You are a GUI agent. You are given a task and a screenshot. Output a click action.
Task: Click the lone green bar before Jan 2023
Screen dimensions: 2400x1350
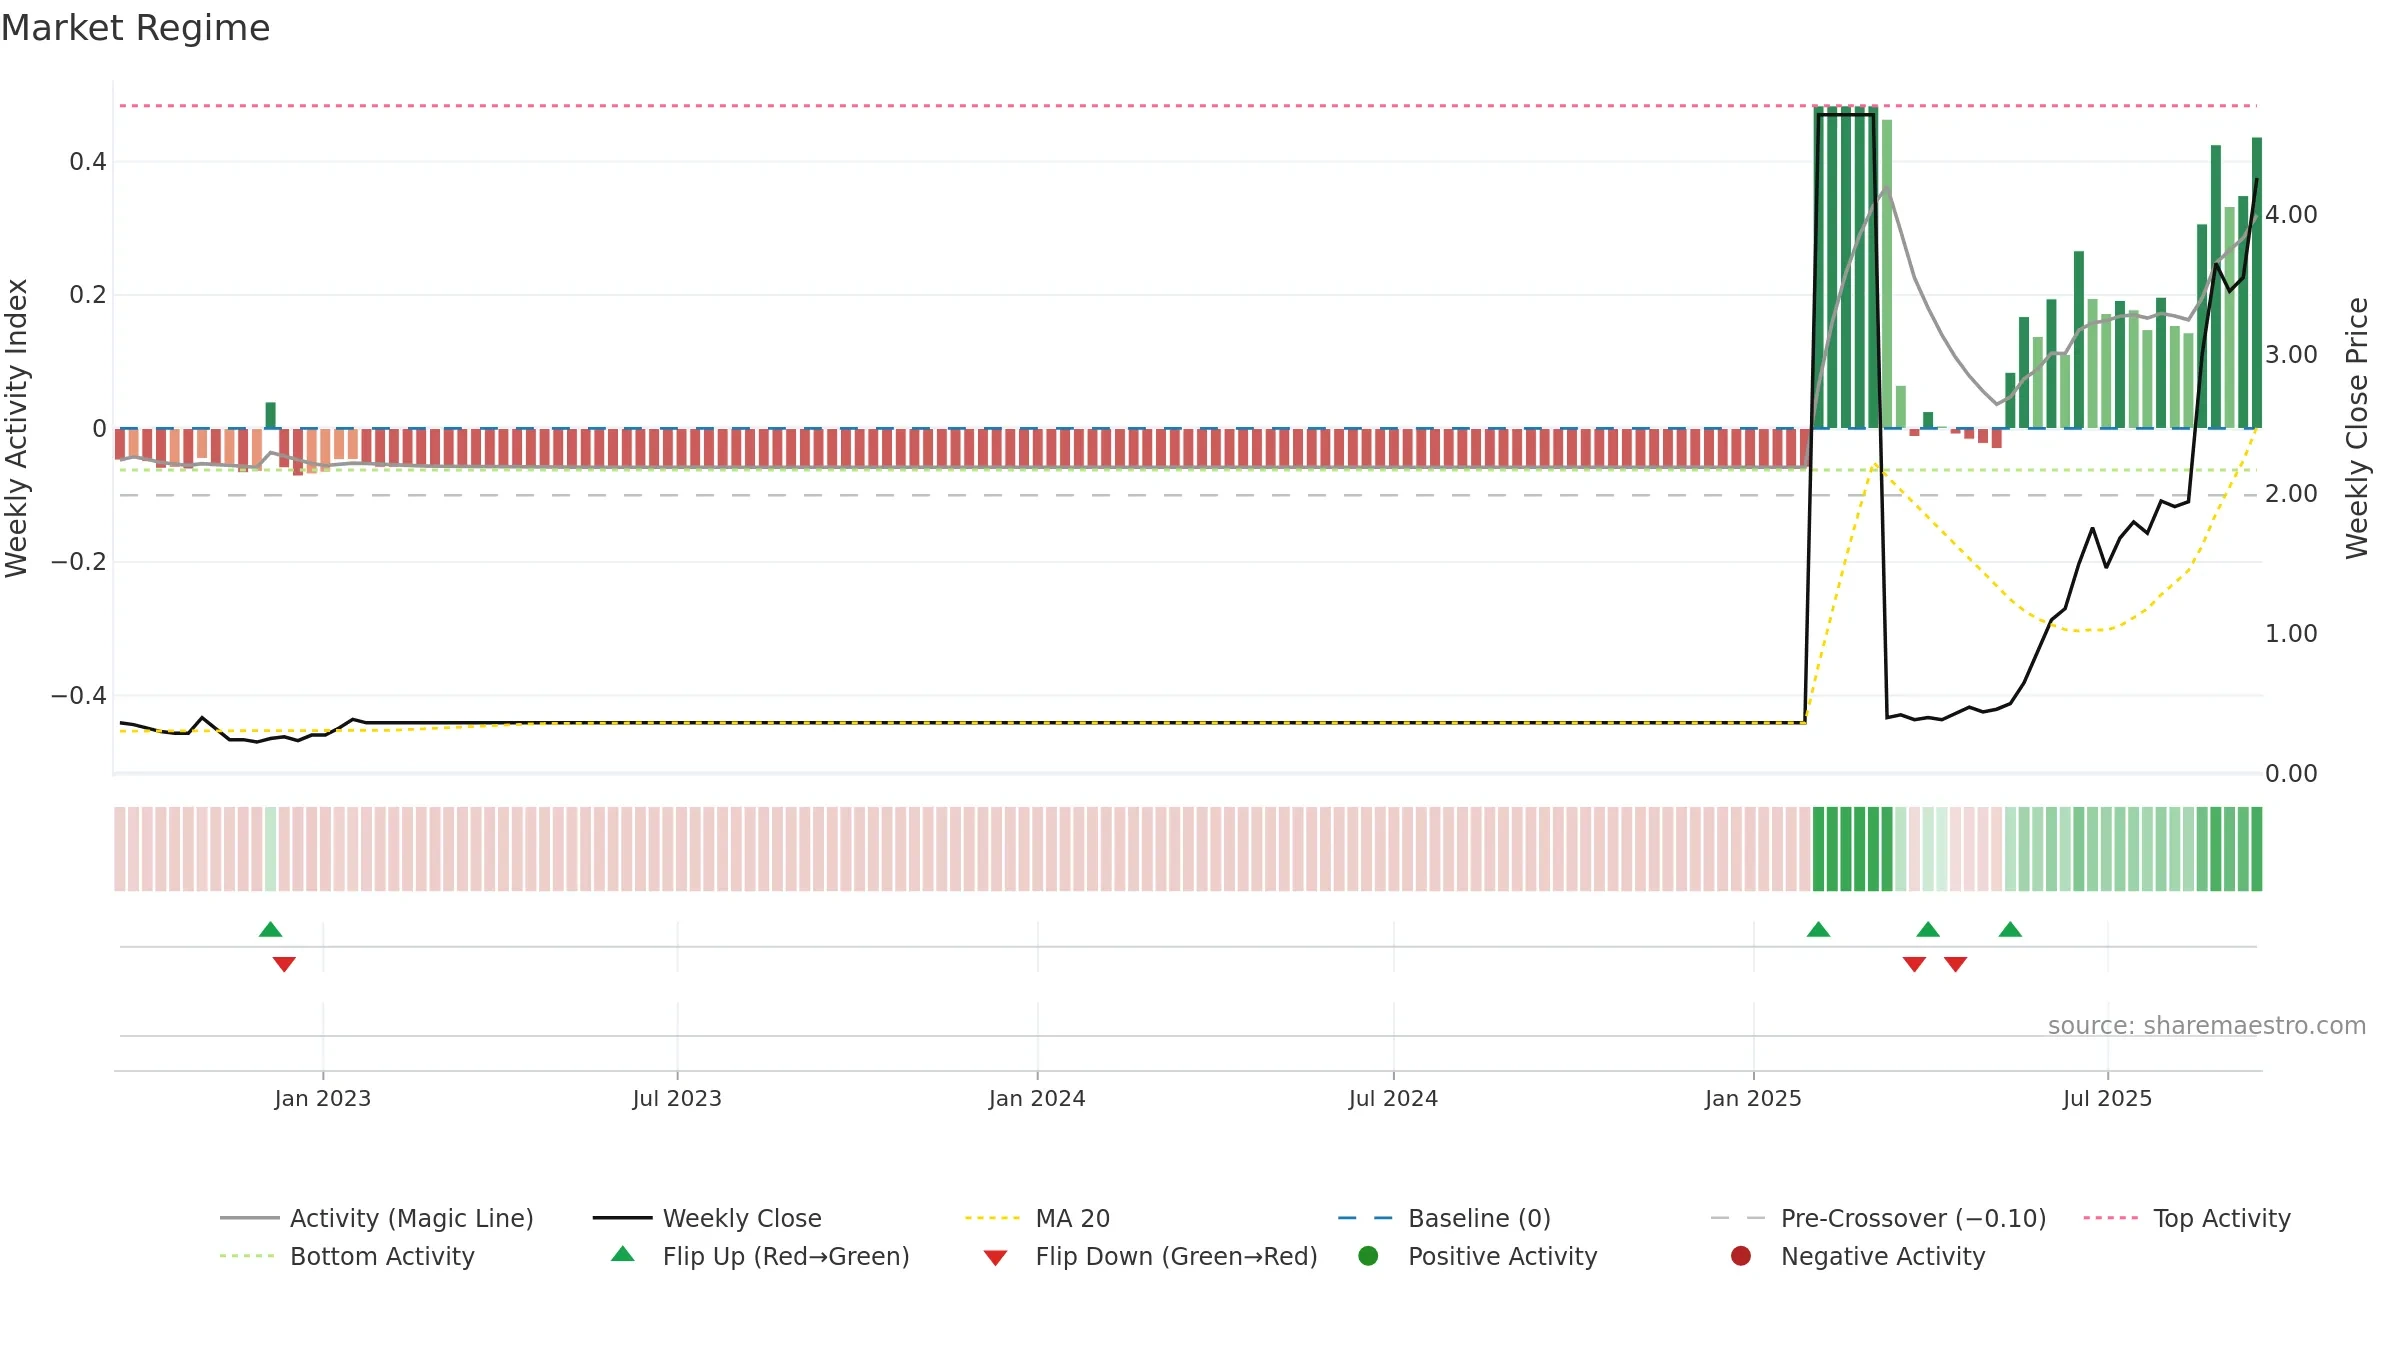tap(270, 415)
